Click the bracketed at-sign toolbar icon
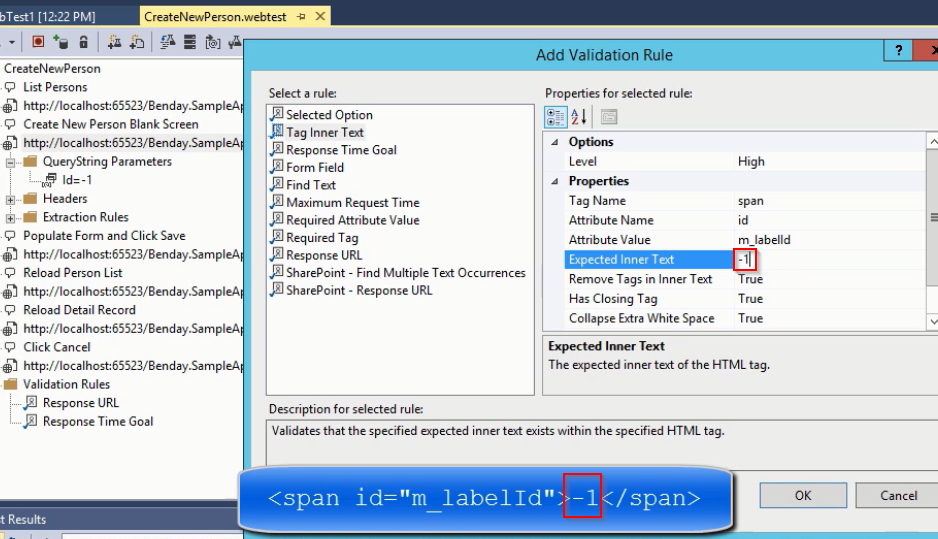Image resolution: width=938 pixels, height=539 pixels. tap(212, 42)
